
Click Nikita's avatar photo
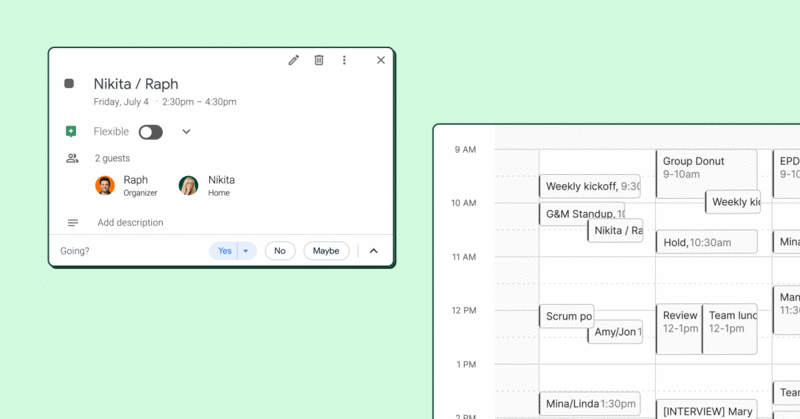tap(188, 185)
